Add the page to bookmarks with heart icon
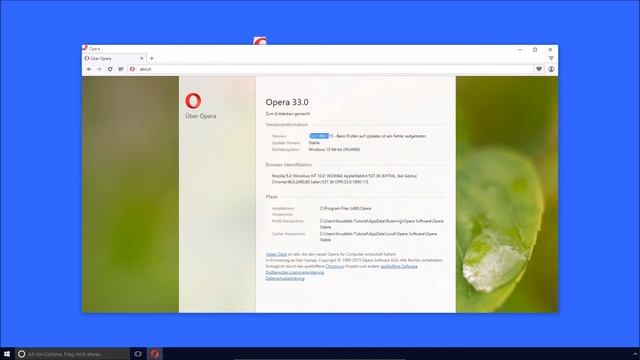Screen dimensions: 640x360 (539, 69)
